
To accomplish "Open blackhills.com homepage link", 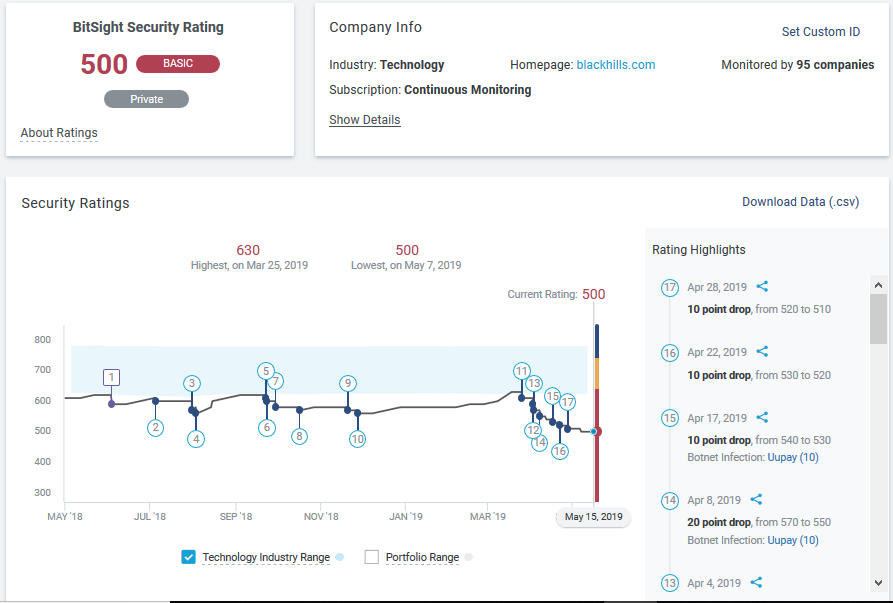I will tap(616, 65).
